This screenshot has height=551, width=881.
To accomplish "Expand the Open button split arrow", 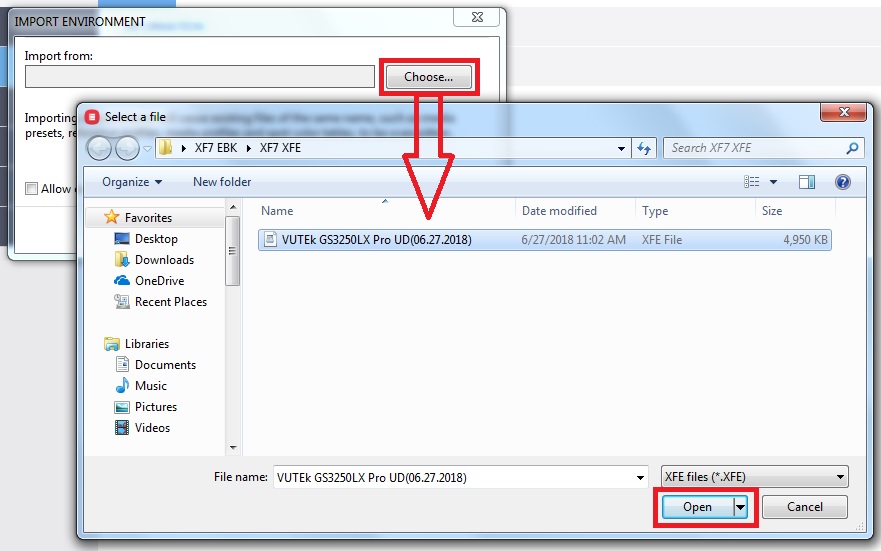I will pos(741,507).
